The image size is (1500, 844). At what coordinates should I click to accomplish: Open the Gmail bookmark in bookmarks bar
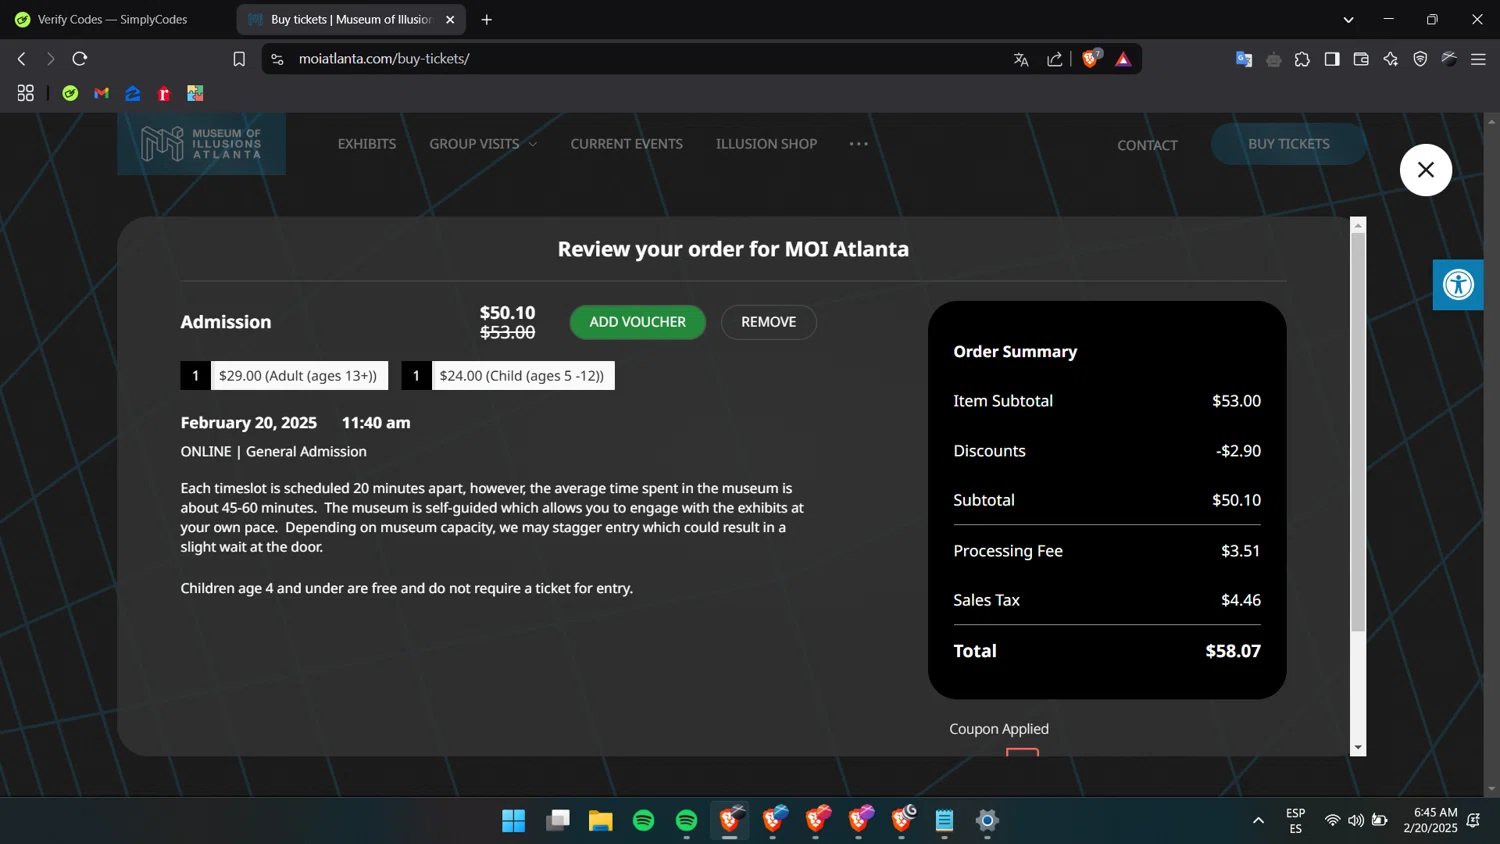(x=101, y=93)
